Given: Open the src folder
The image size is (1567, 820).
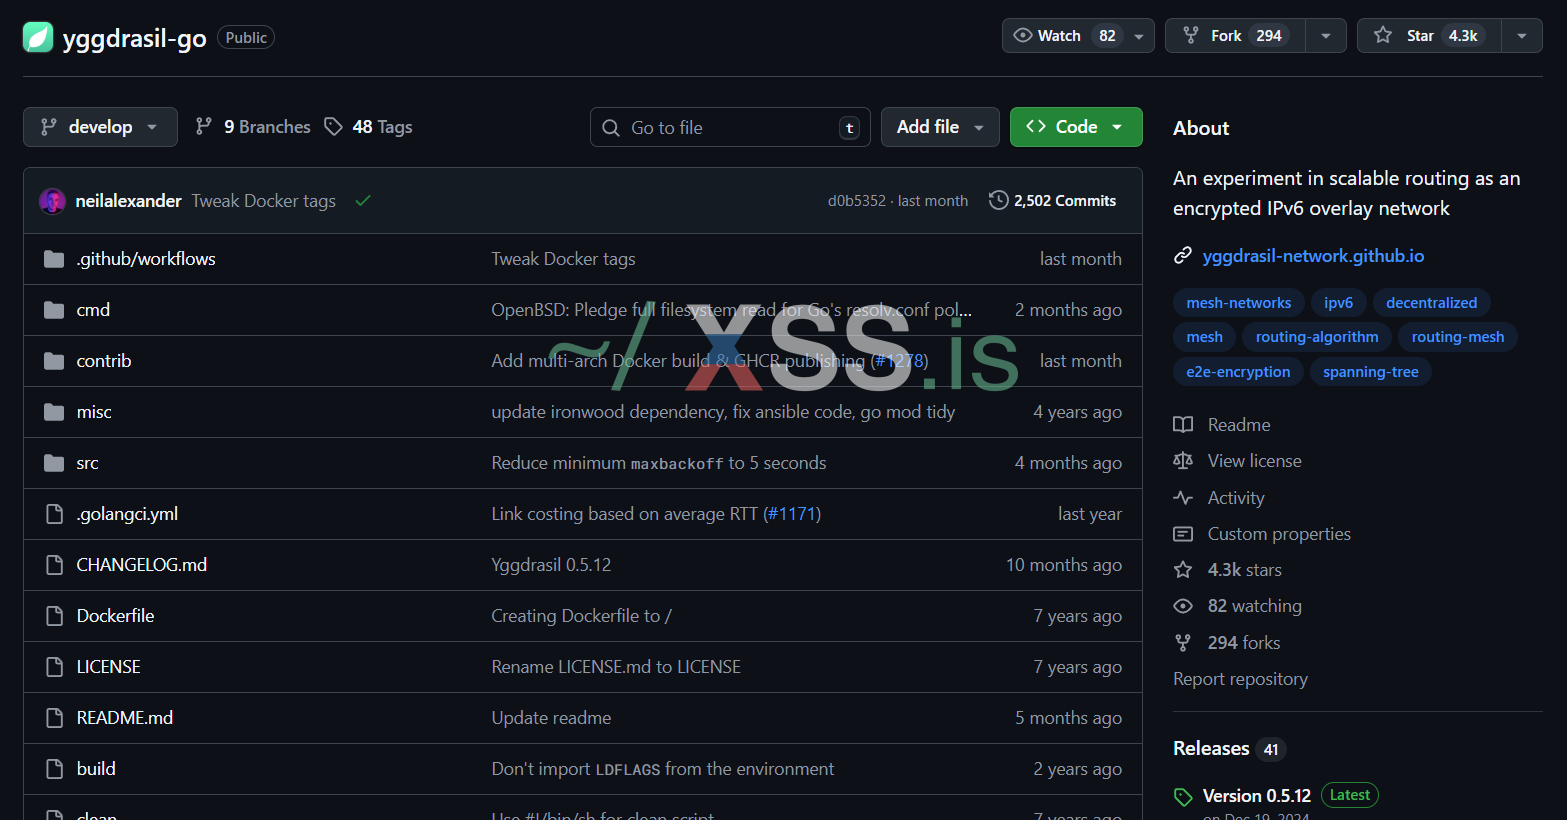Looking at the screenshot, I should 88,463.
